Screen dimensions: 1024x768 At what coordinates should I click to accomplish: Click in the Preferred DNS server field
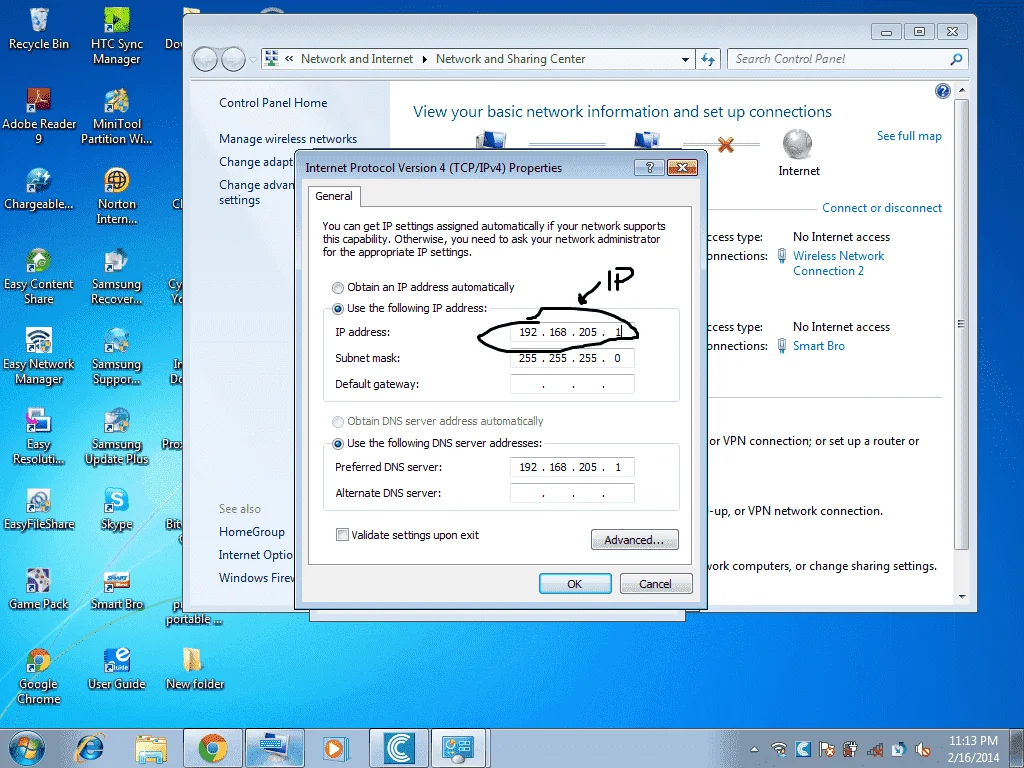pyautogui.click(x=572, y=467)
